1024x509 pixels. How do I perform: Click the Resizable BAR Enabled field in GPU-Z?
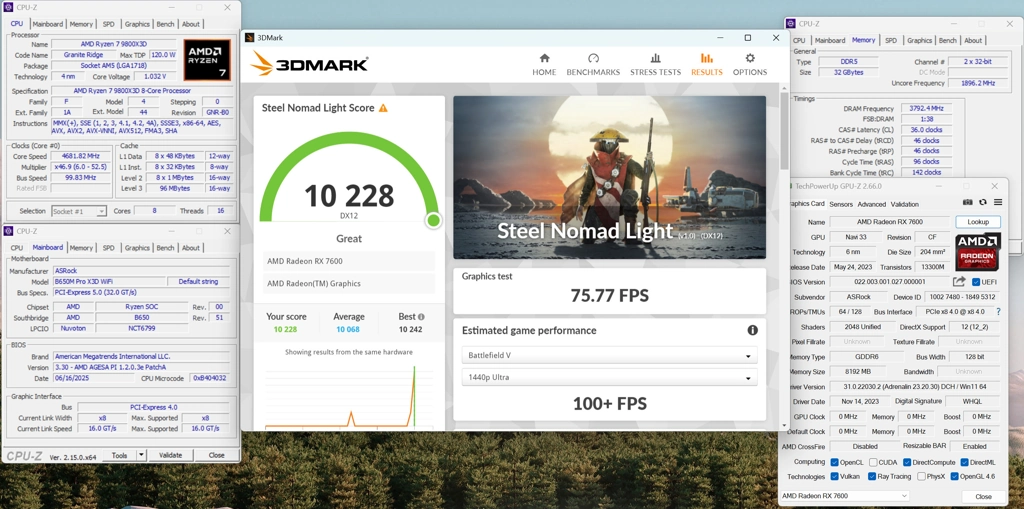coord(974,446)
